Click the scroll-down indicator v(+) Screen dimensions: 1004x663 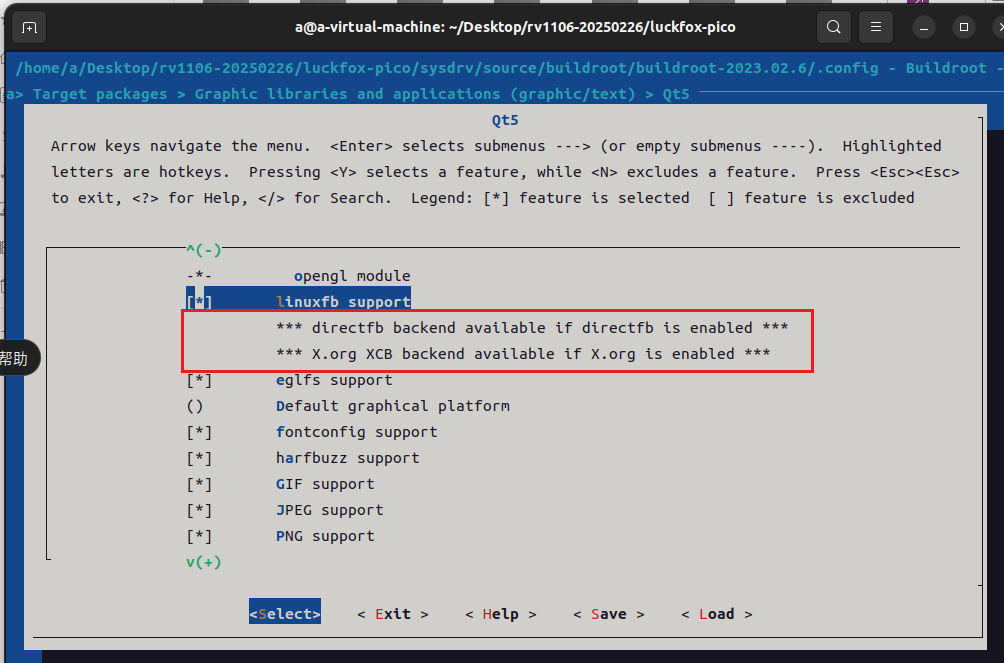tap(204, 562)
